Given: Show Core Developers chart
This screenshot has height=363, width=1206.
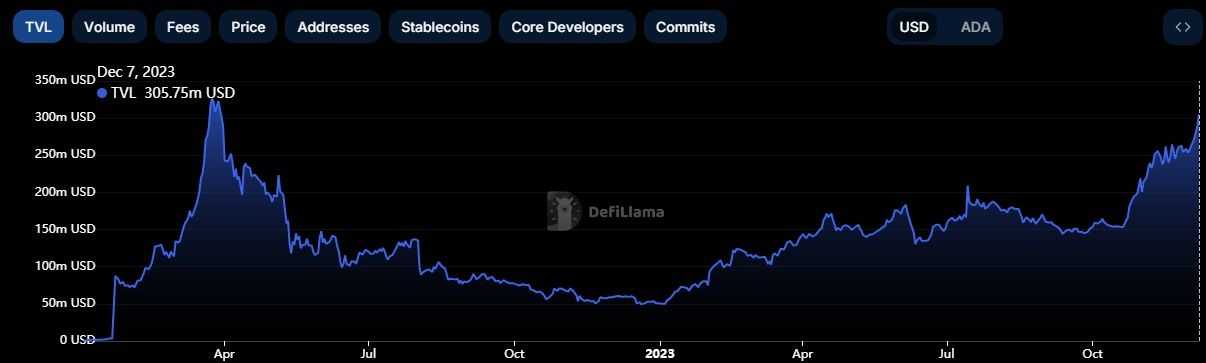Looking at the screenshot, I should [x=567, y=27].
